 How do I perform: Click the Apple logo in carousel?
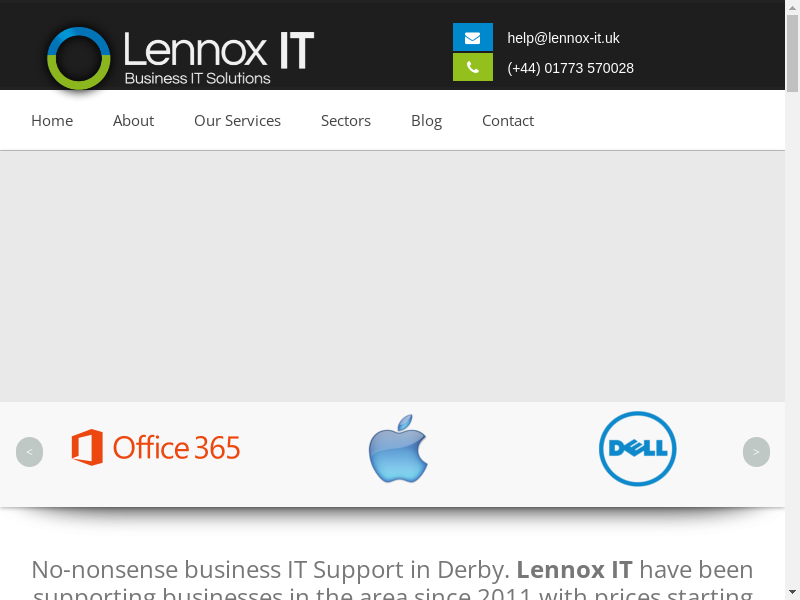[x=398, y=449]
